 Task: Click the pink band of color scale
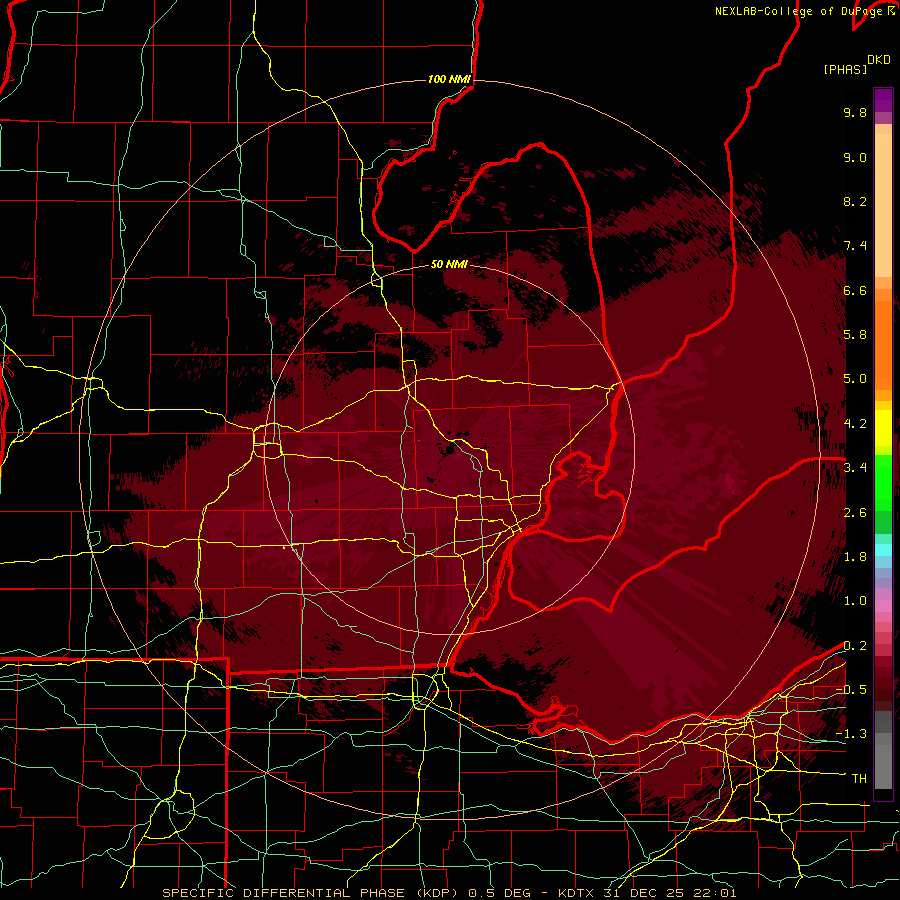(x=883, y=606)
